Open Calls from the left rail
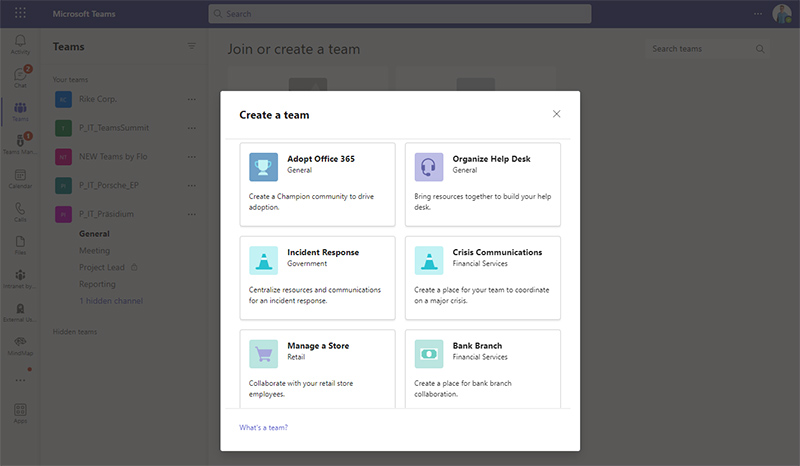Viewport: 800px width, 466px height. [x=20, y=212]
